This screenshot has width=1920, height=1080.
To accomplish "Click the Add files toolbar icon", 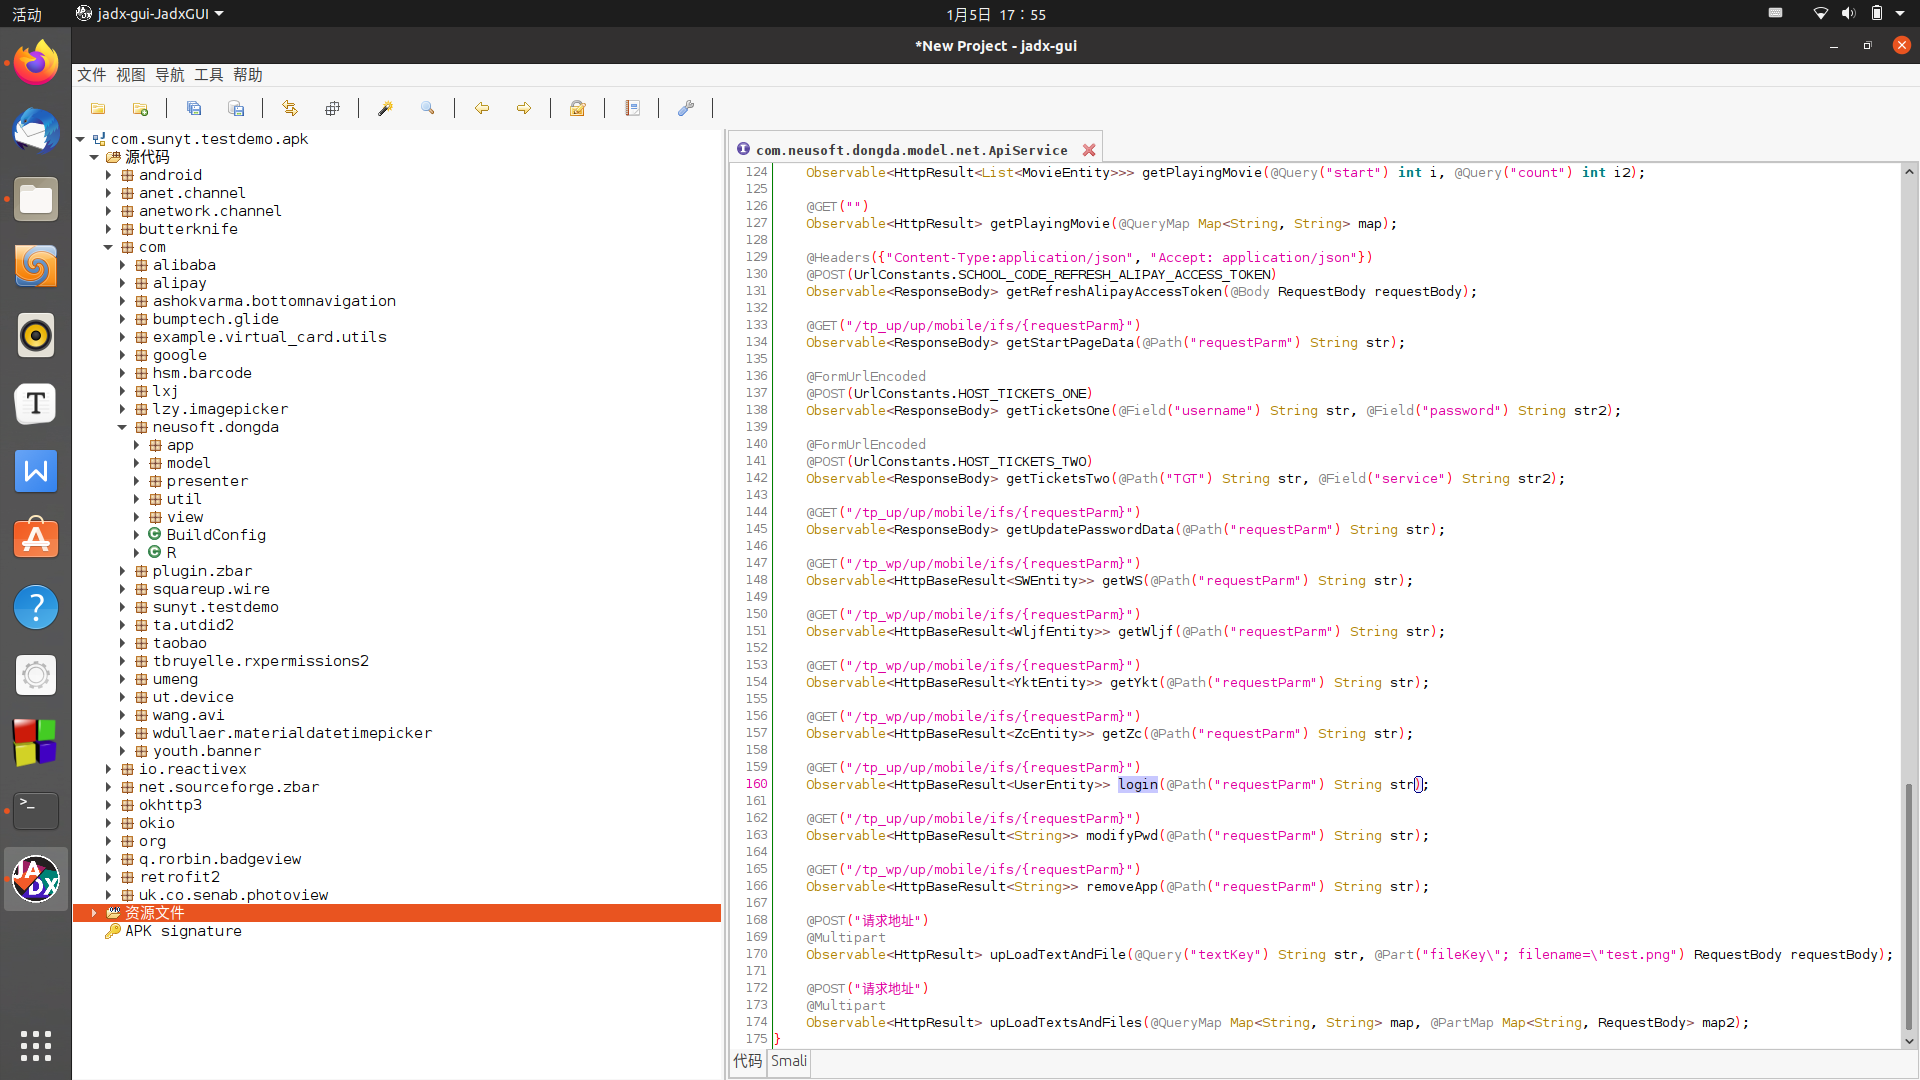I will (140, 108).
